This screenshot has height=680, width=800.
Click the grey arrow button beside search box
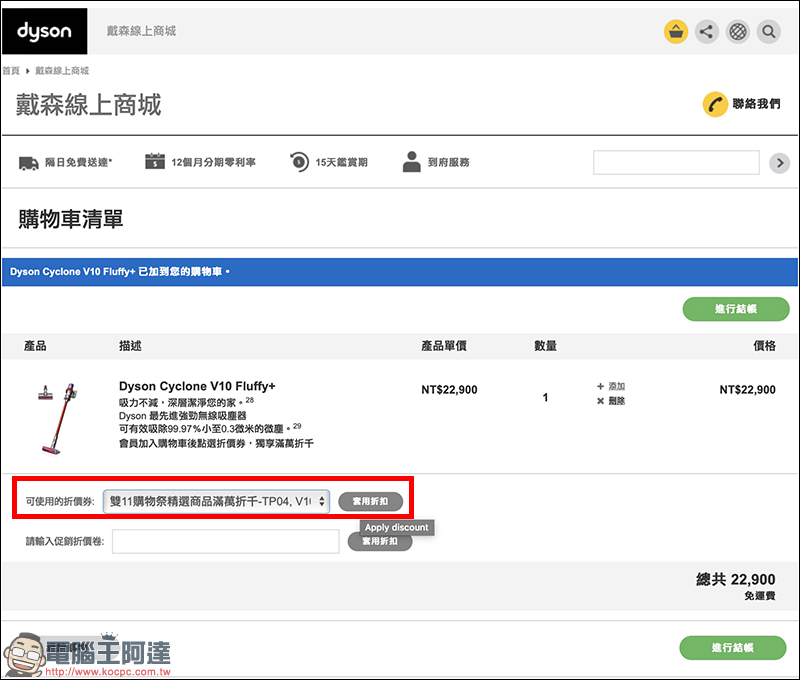tap(780, 163)
